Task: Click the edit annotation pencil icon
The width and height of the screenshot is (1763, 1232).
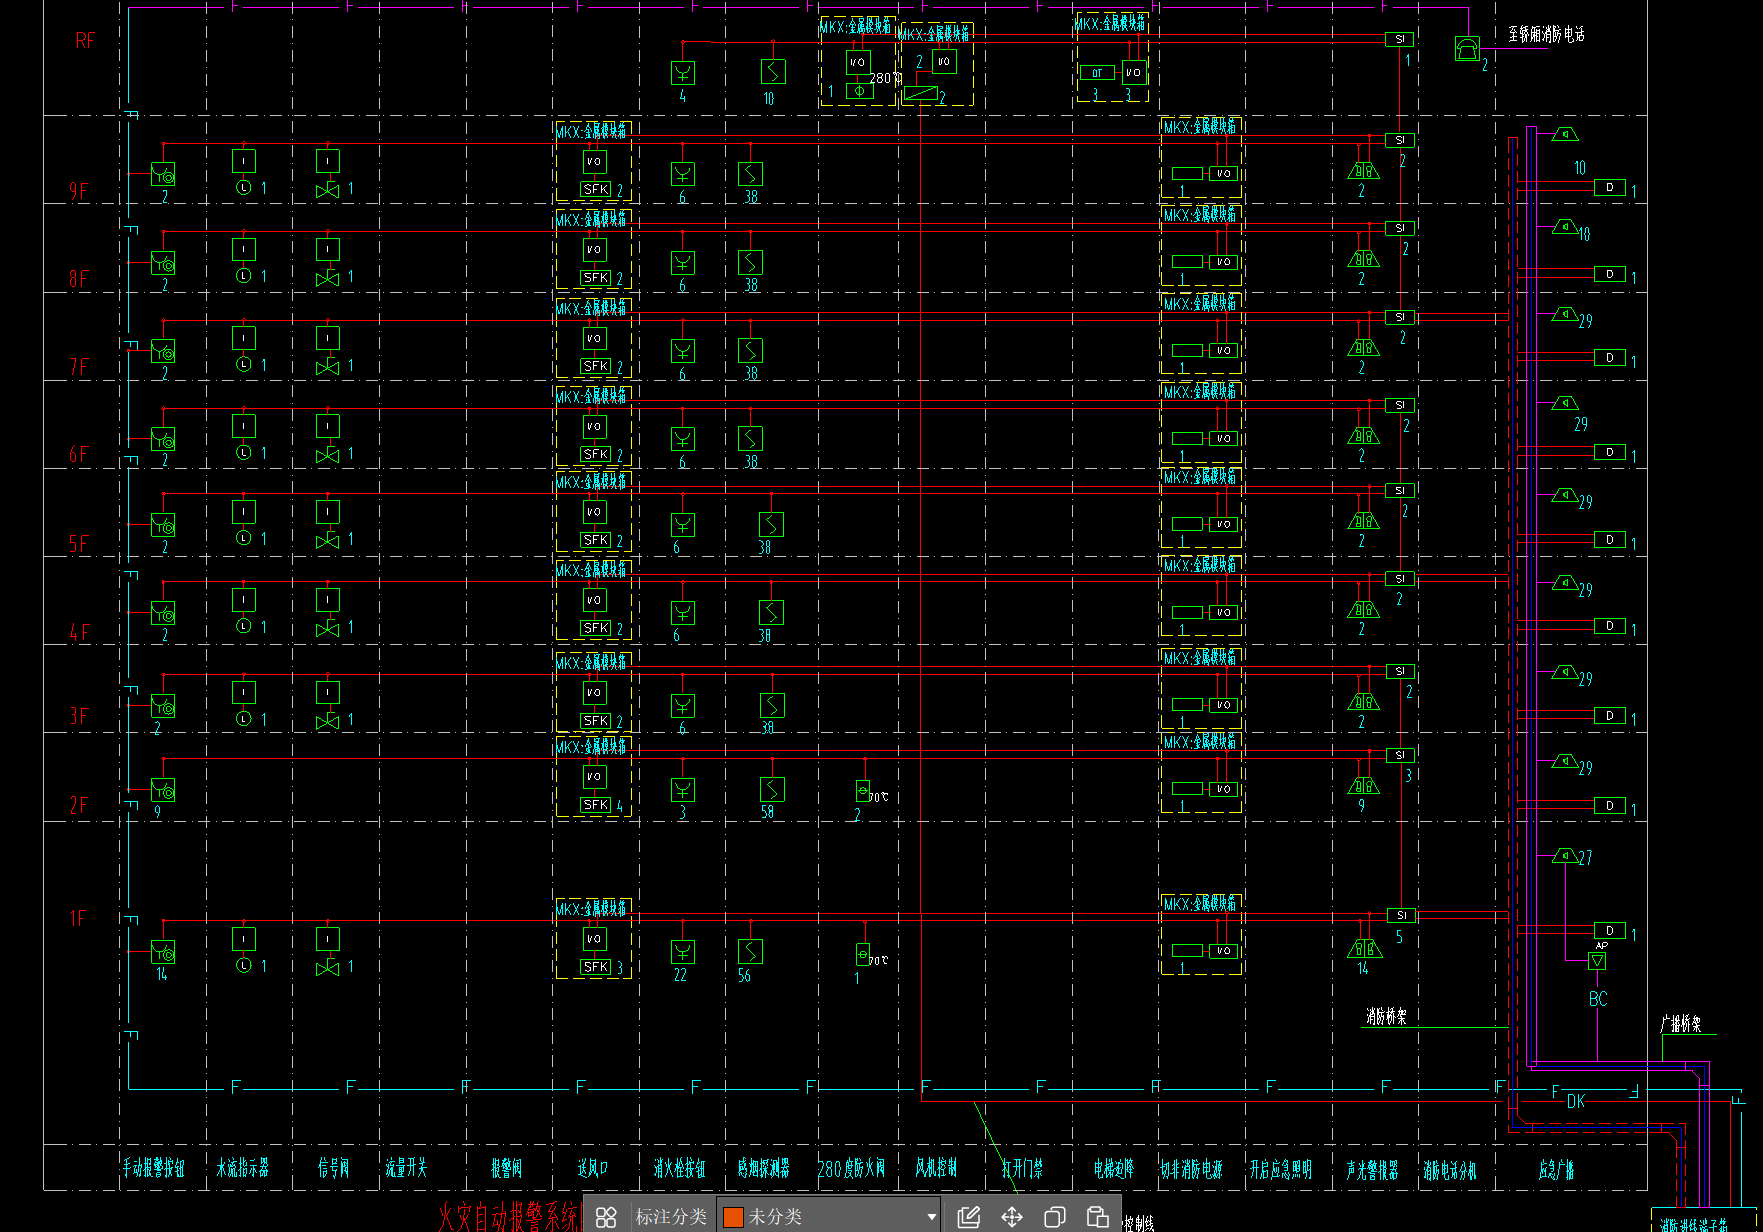Action: click(x=968, y=1216)
